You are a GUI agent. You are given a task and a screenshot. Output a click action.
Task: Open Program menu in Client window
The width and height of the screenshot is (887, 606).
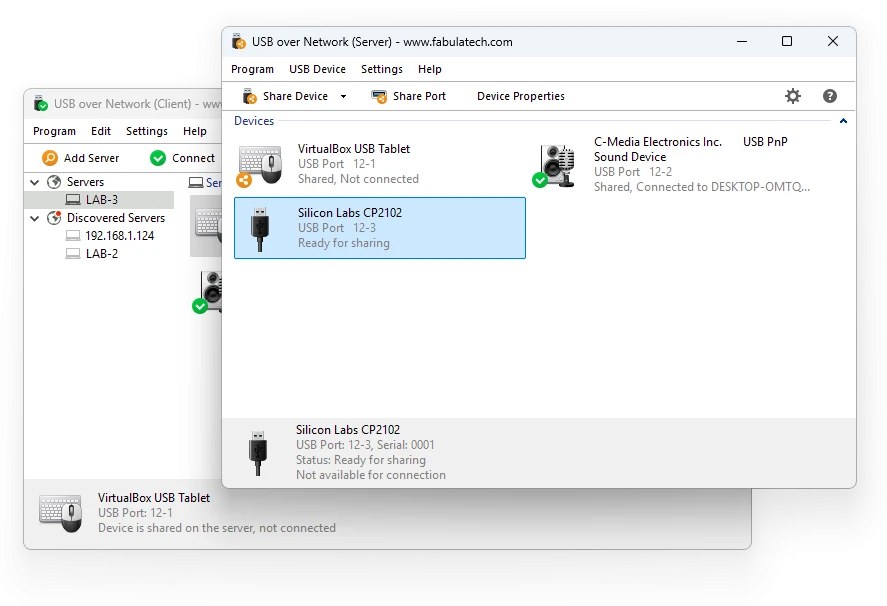(x=54, y=131)
